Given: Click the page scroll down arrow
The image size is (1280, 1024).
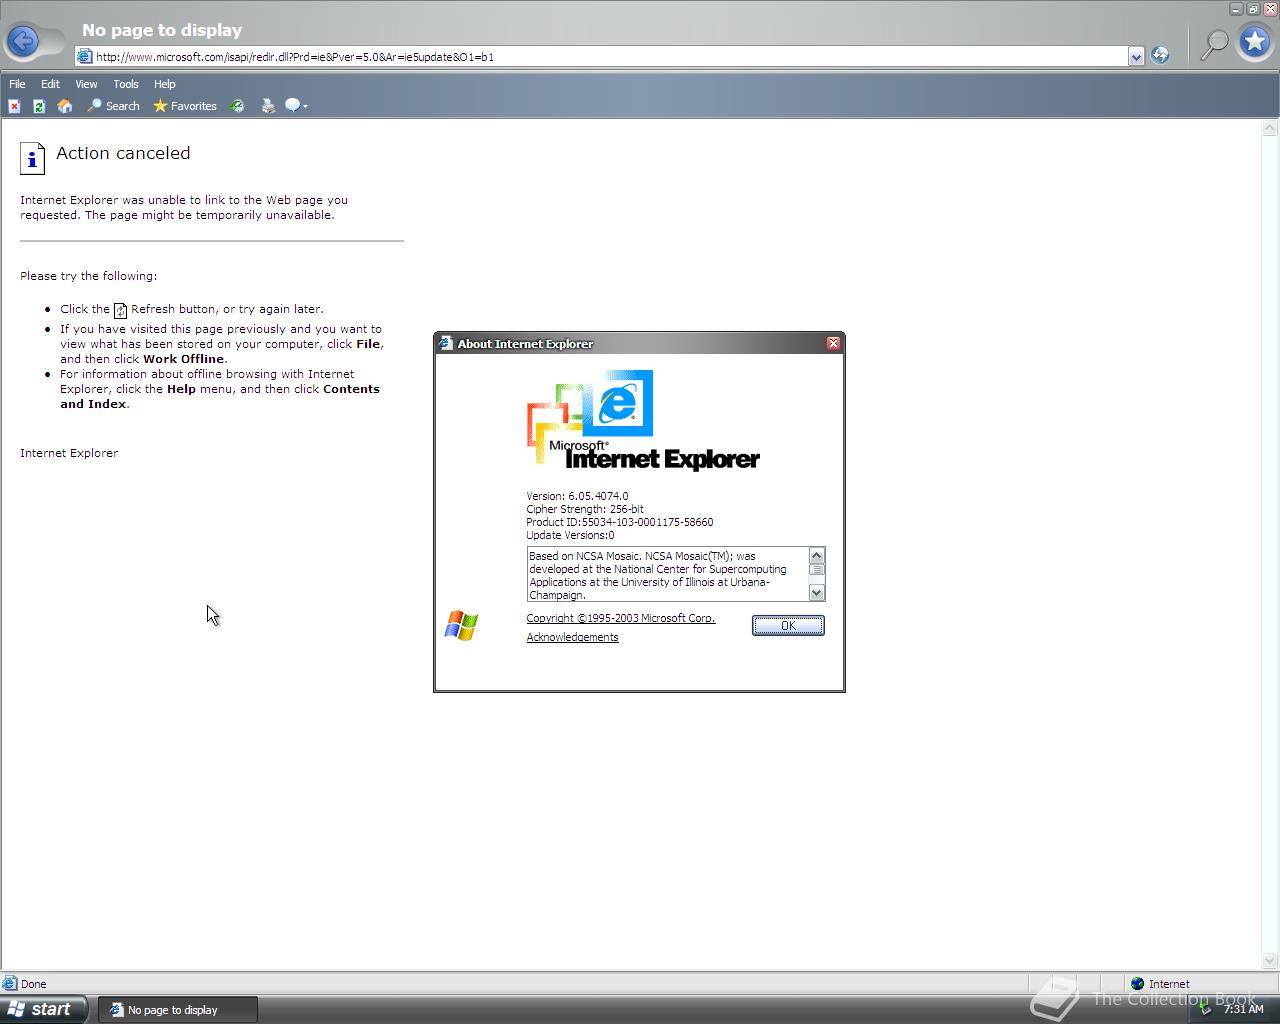Looking at the screenshot, I should point(1270,961).
